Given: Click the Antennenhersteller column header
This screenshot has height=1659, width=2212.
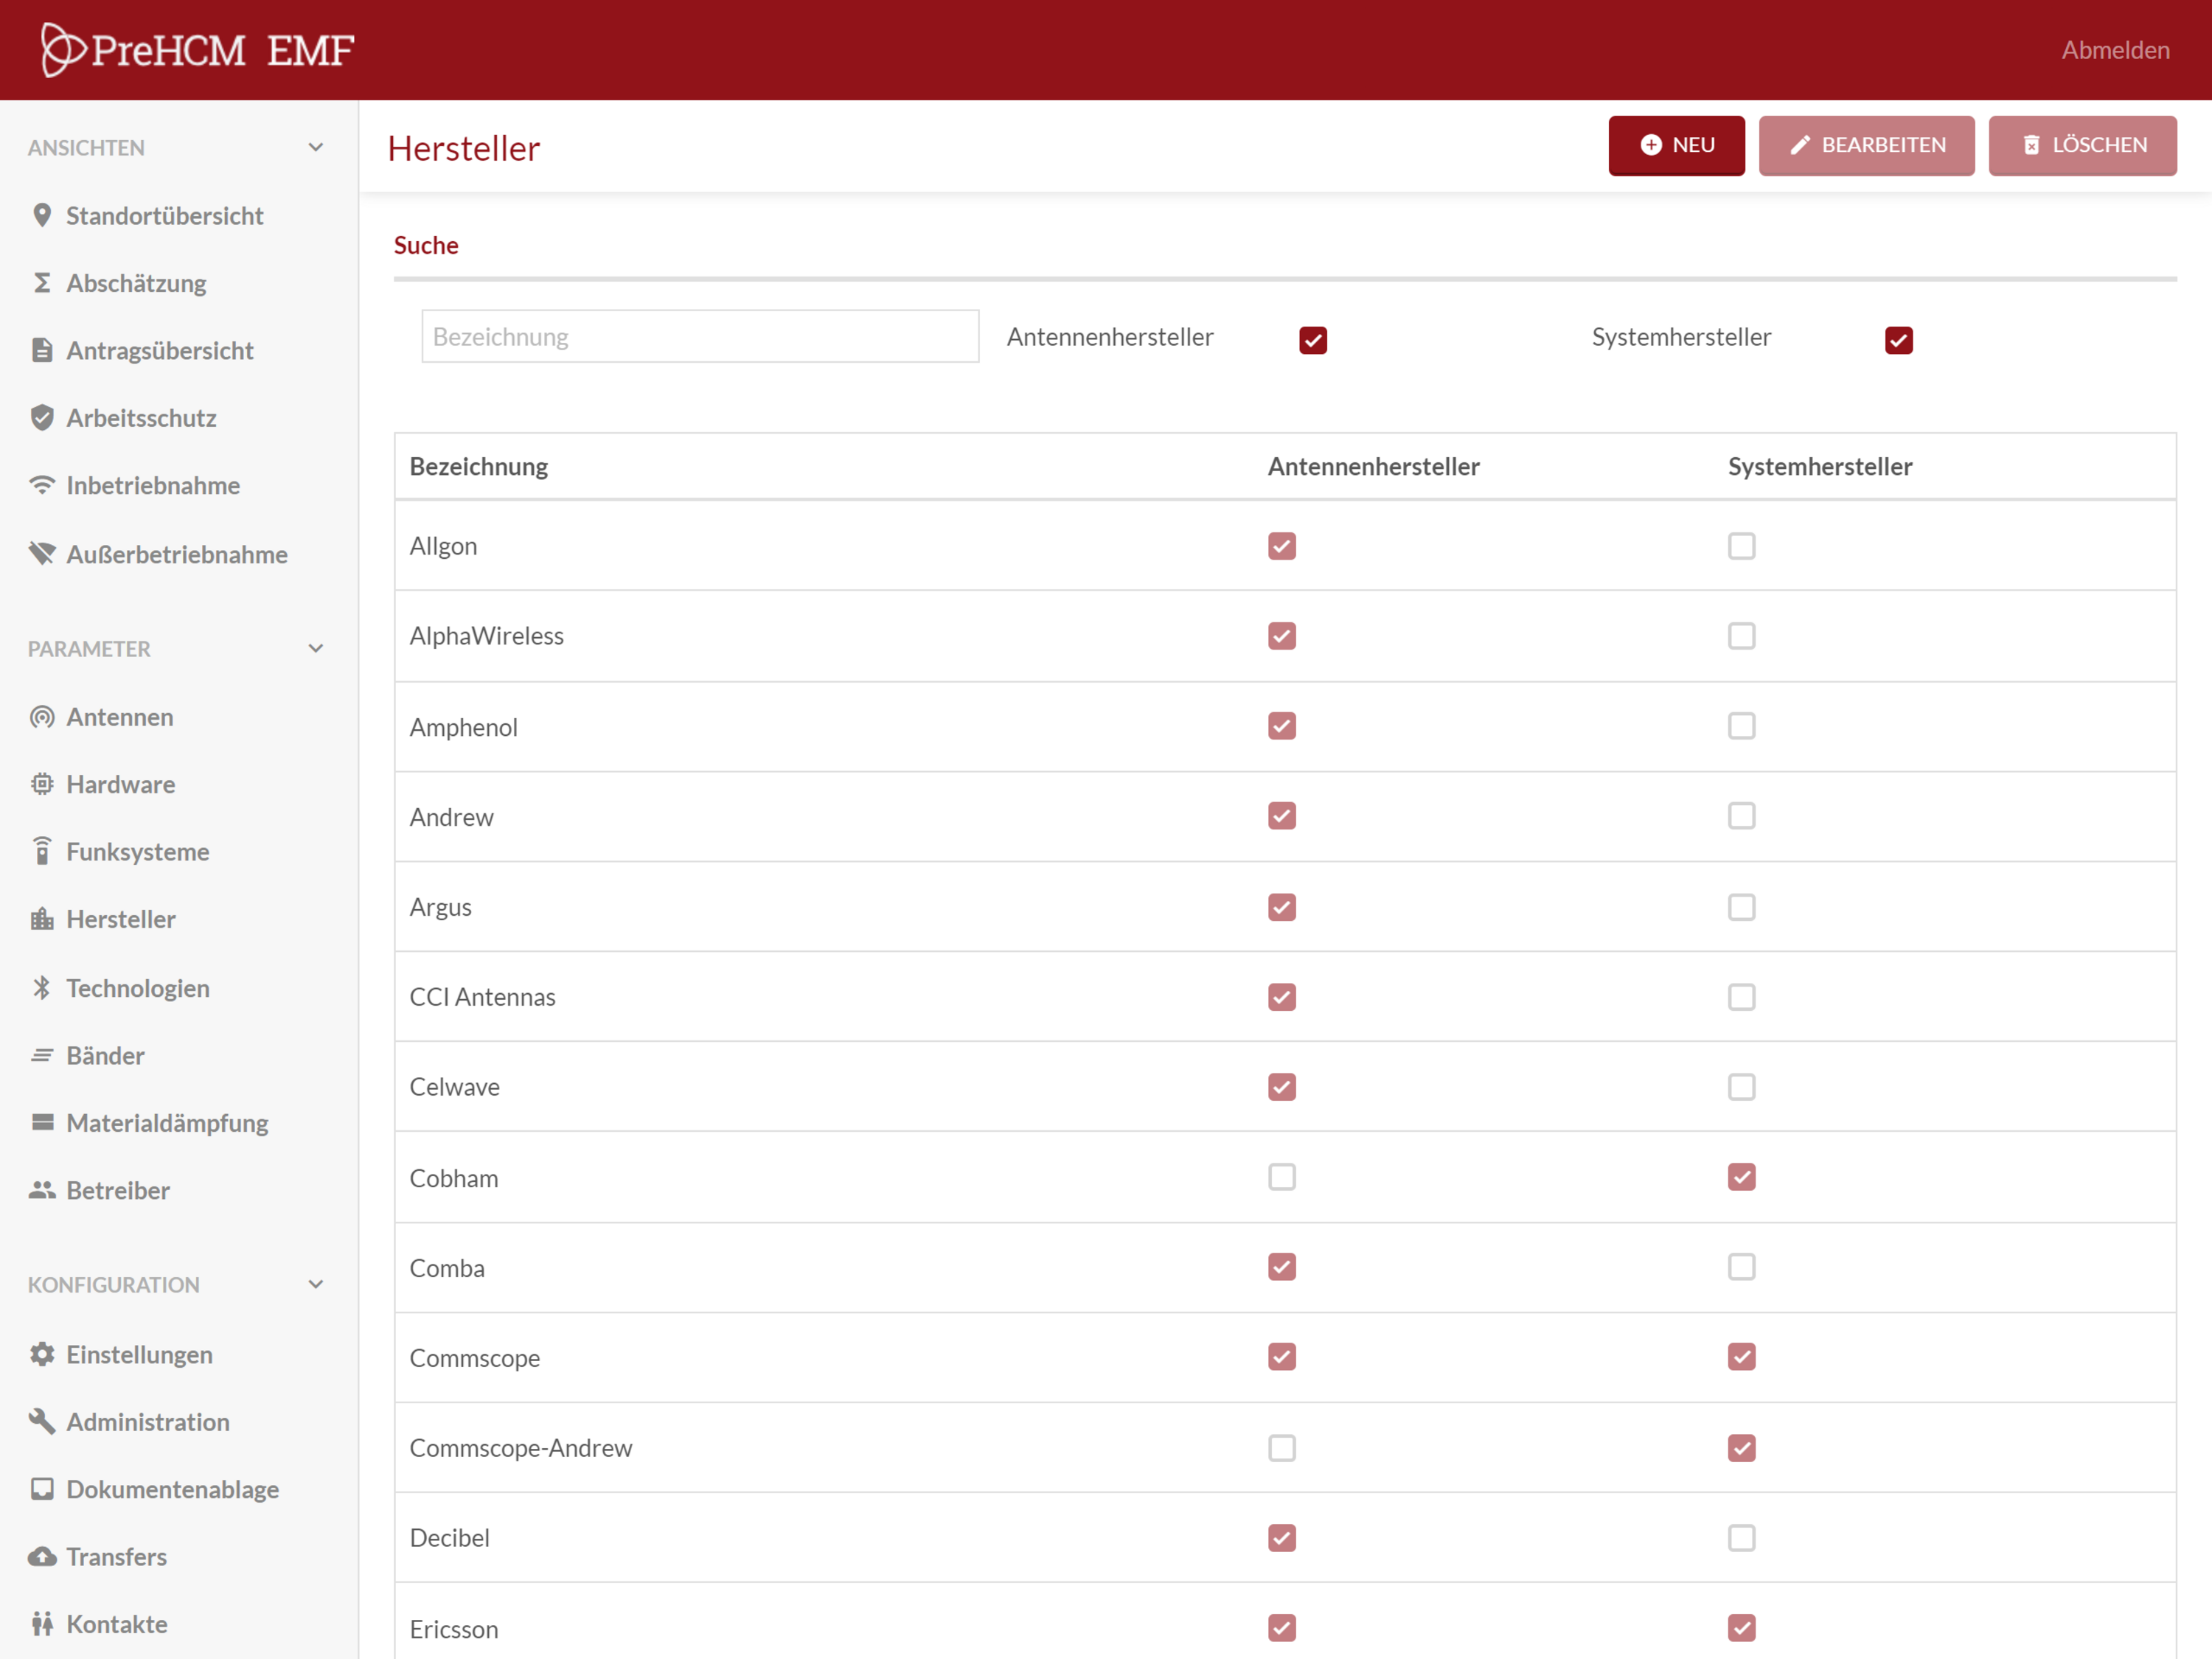Looking at the screenshot, I should 1373,467.
